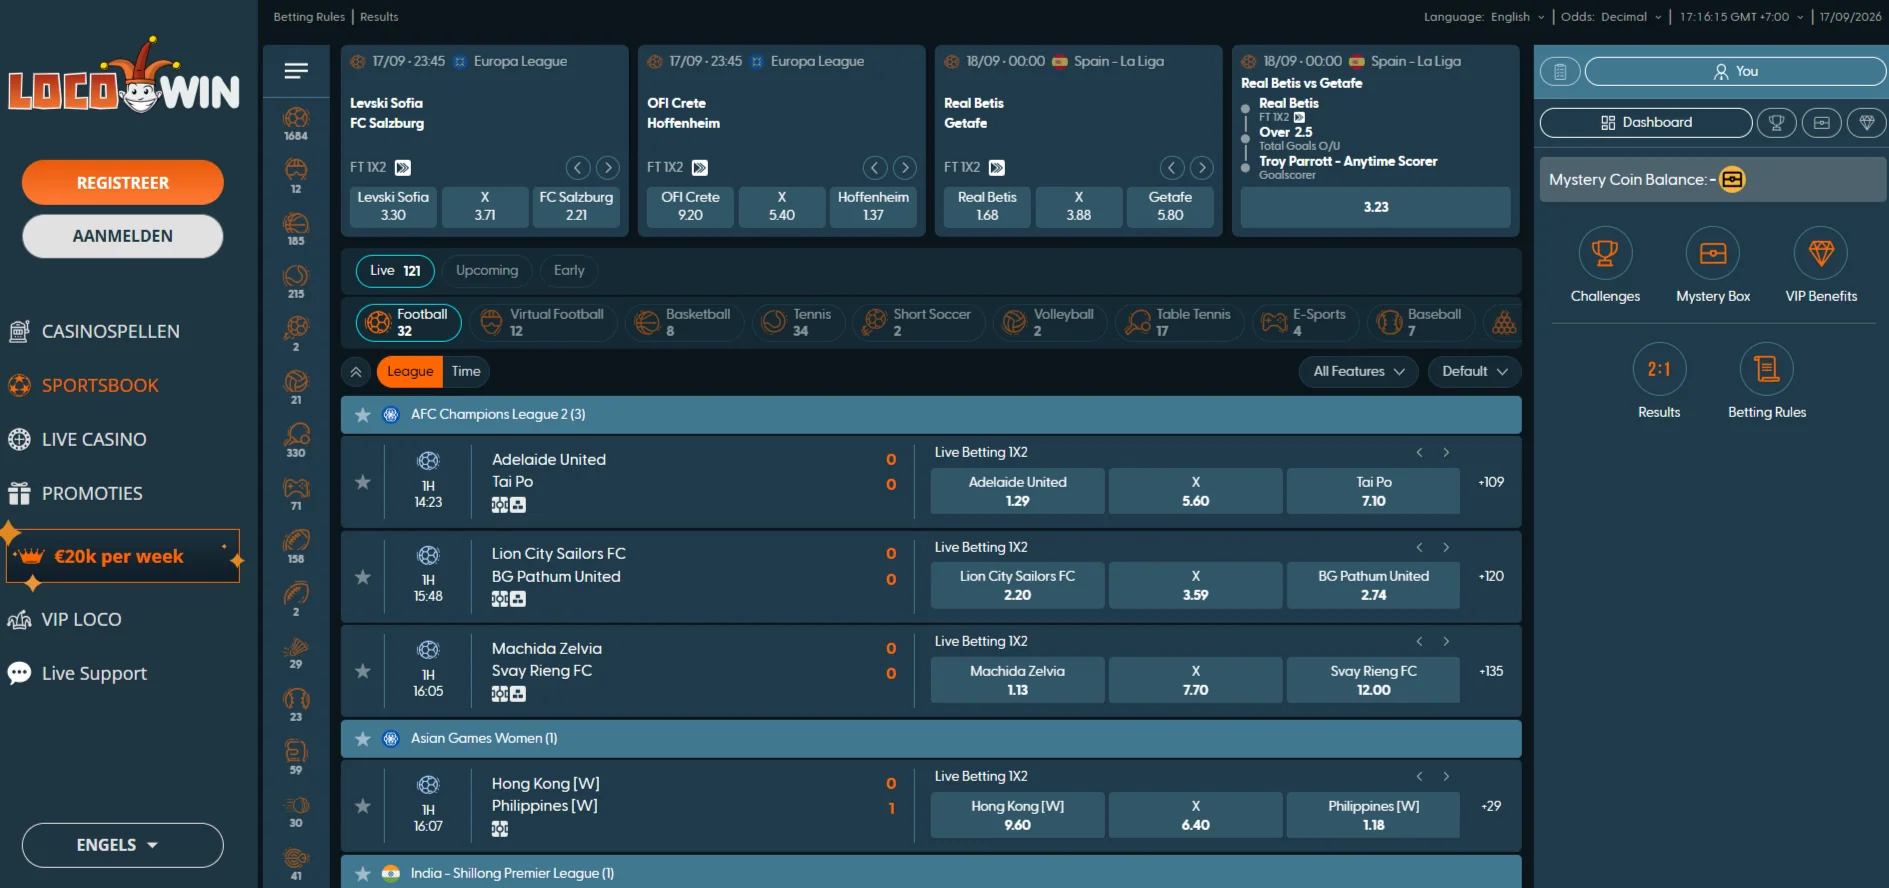
Task: Click the Mystery Coin Balance coin icon
Action: coord(1732,180)
